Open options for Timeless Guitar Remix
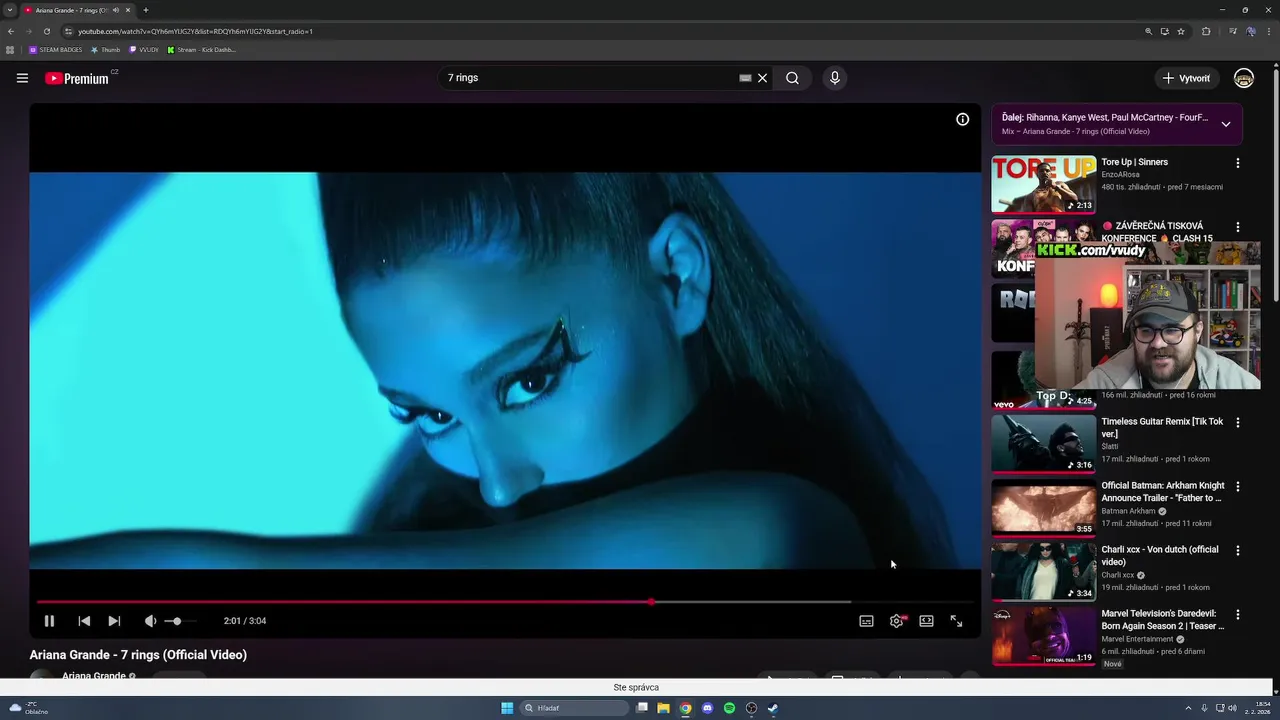The image size is (1280, 720). (x=1237, y=423)
